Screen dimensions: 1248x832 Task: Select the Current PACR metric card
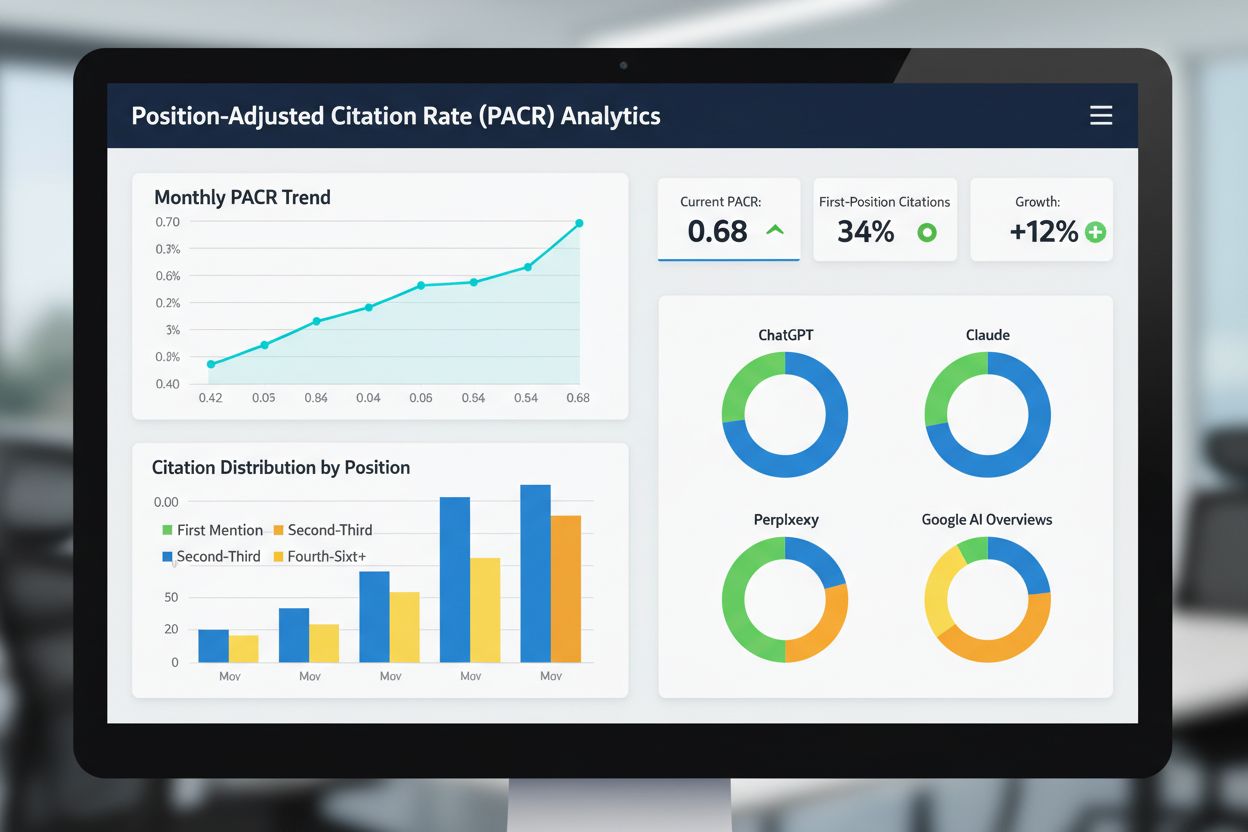(728, 219)
